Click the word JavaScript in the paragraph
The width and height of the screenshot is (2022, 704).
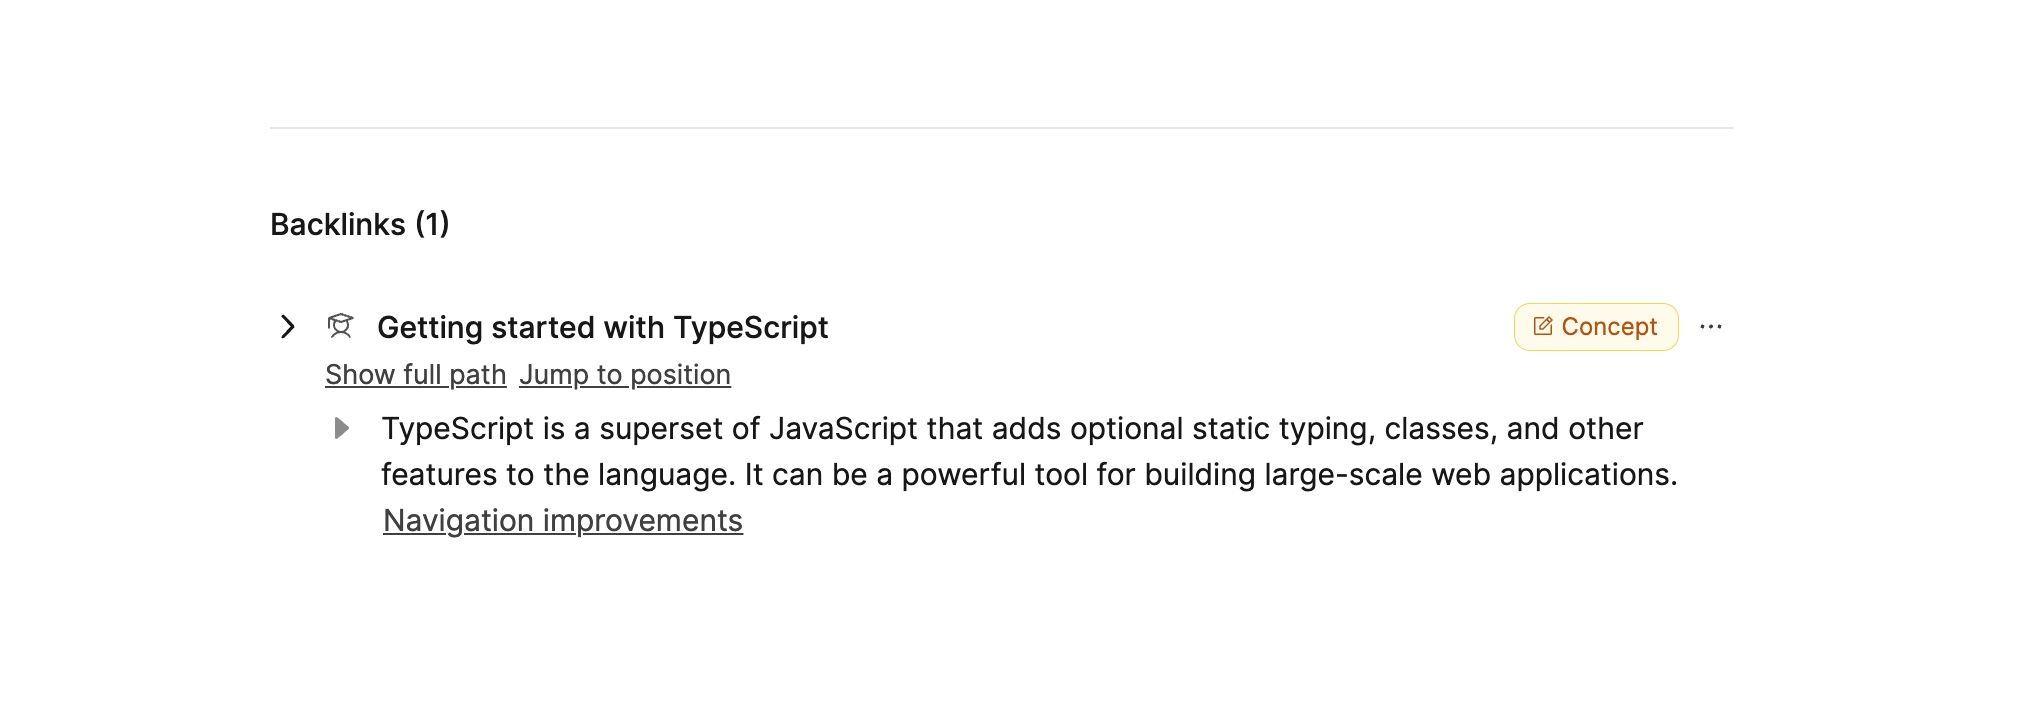tap(842, 429)
